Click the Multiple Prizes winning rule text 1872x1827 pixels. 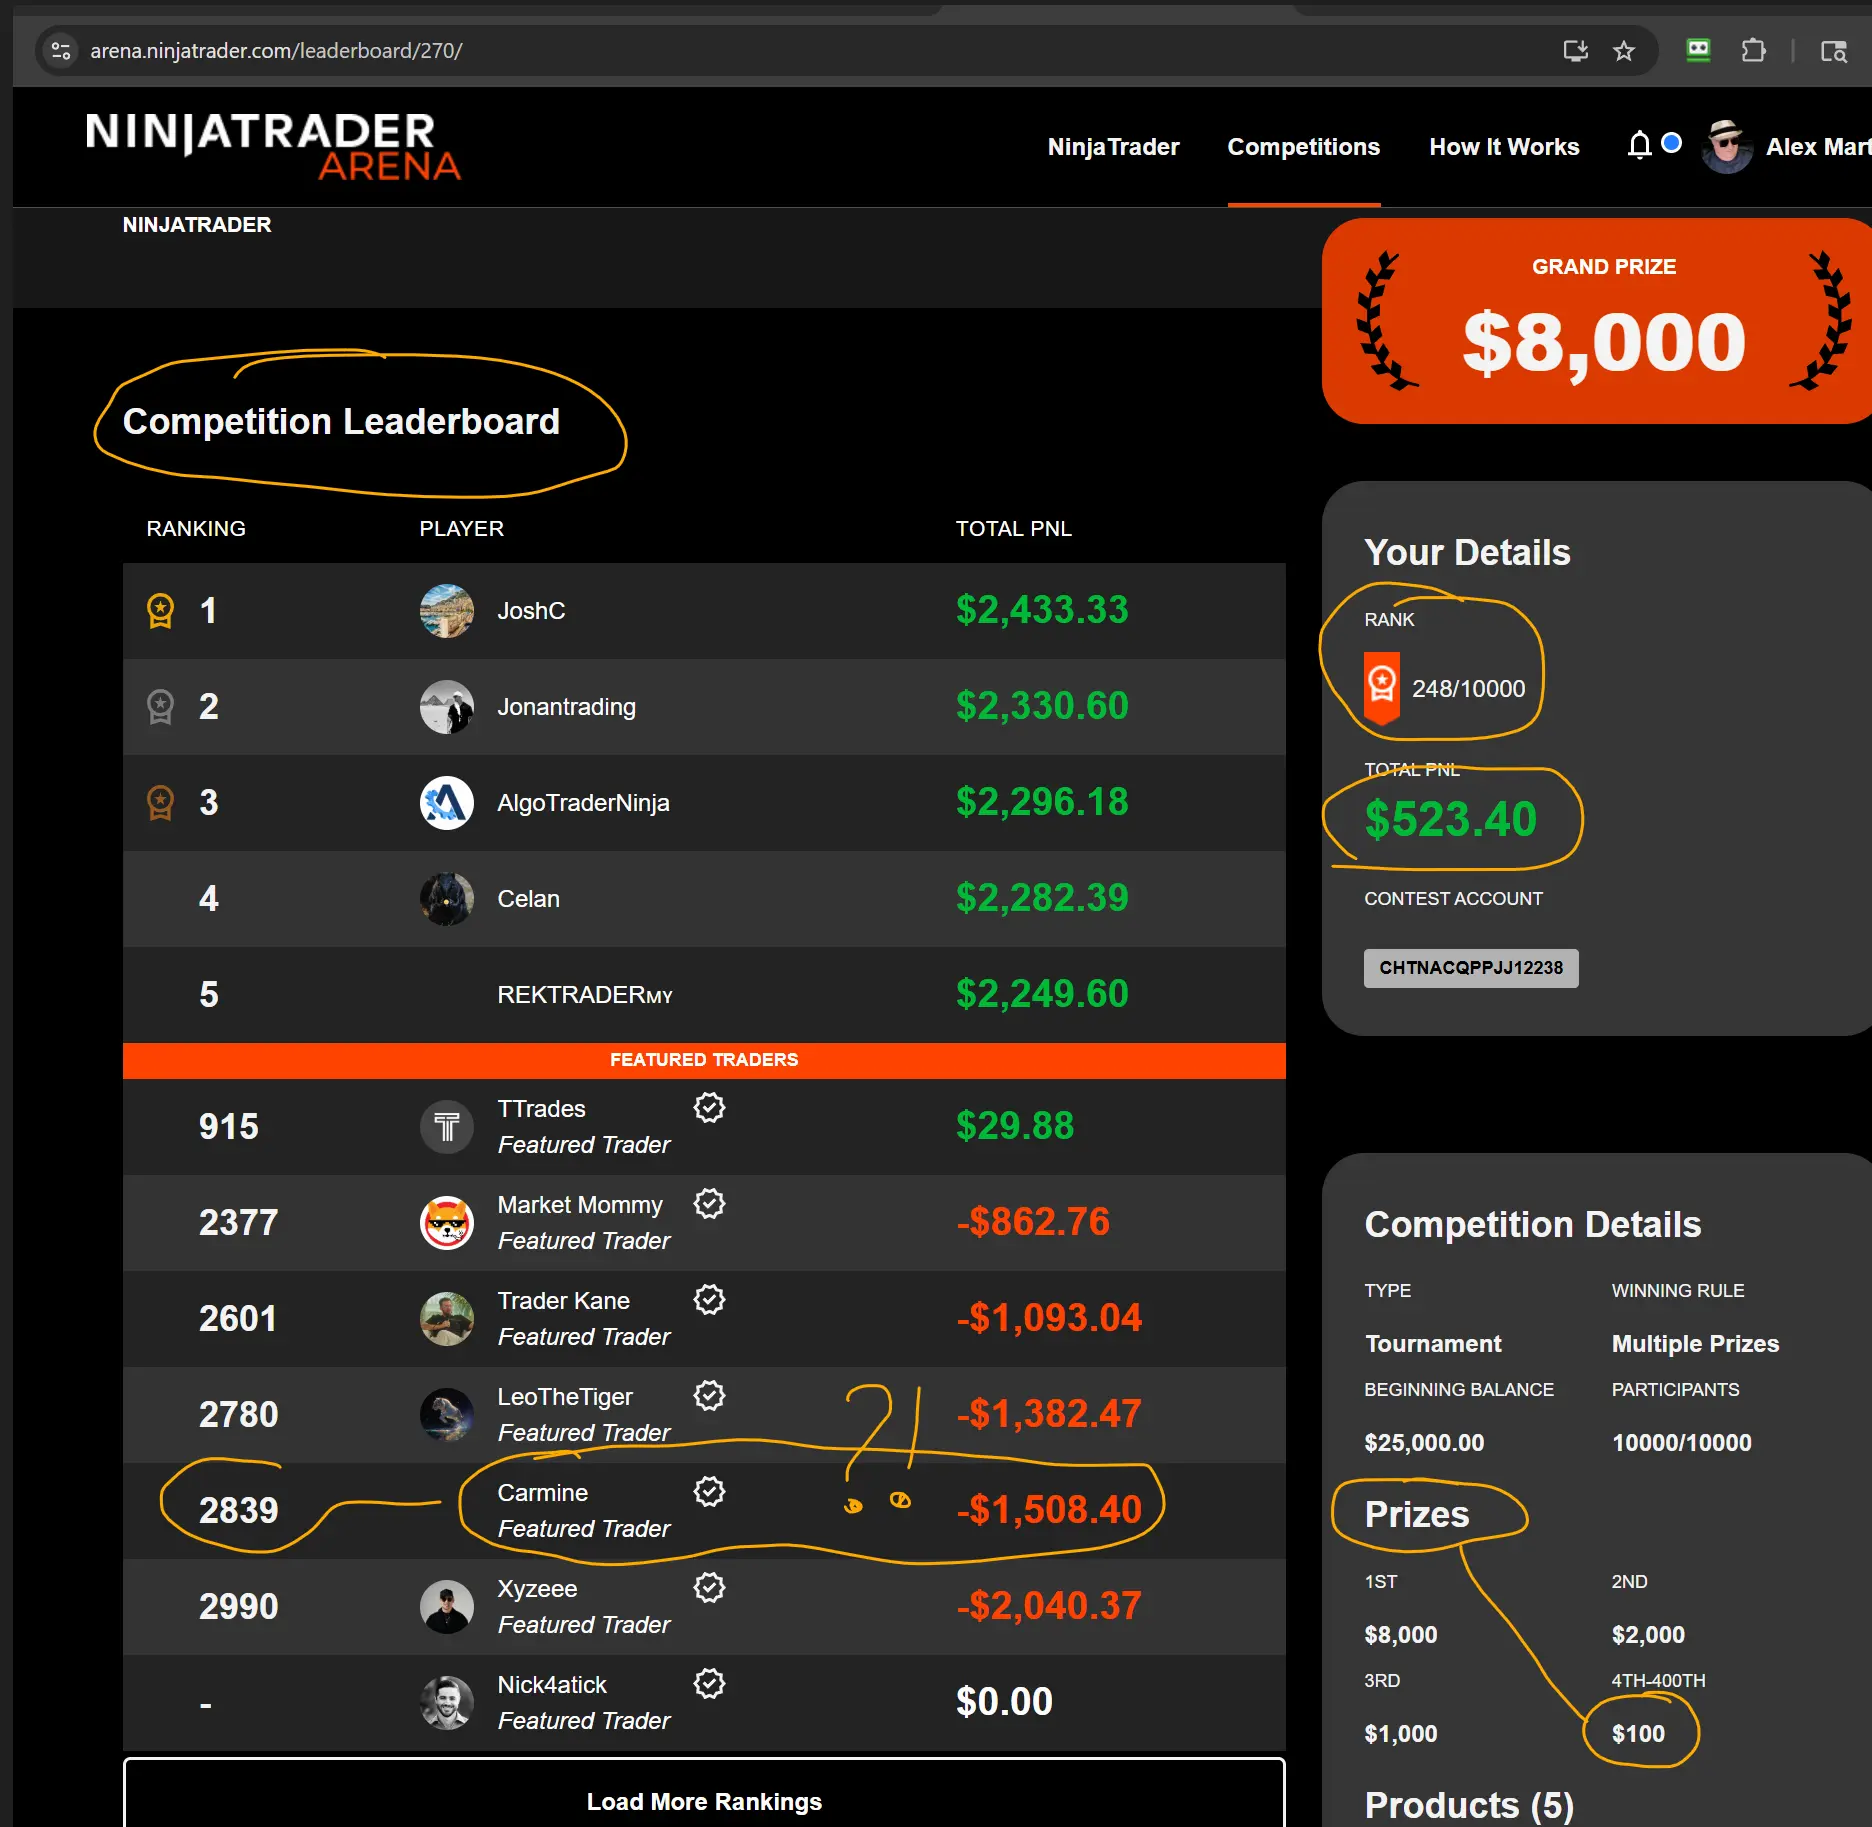(1695, 1344)
